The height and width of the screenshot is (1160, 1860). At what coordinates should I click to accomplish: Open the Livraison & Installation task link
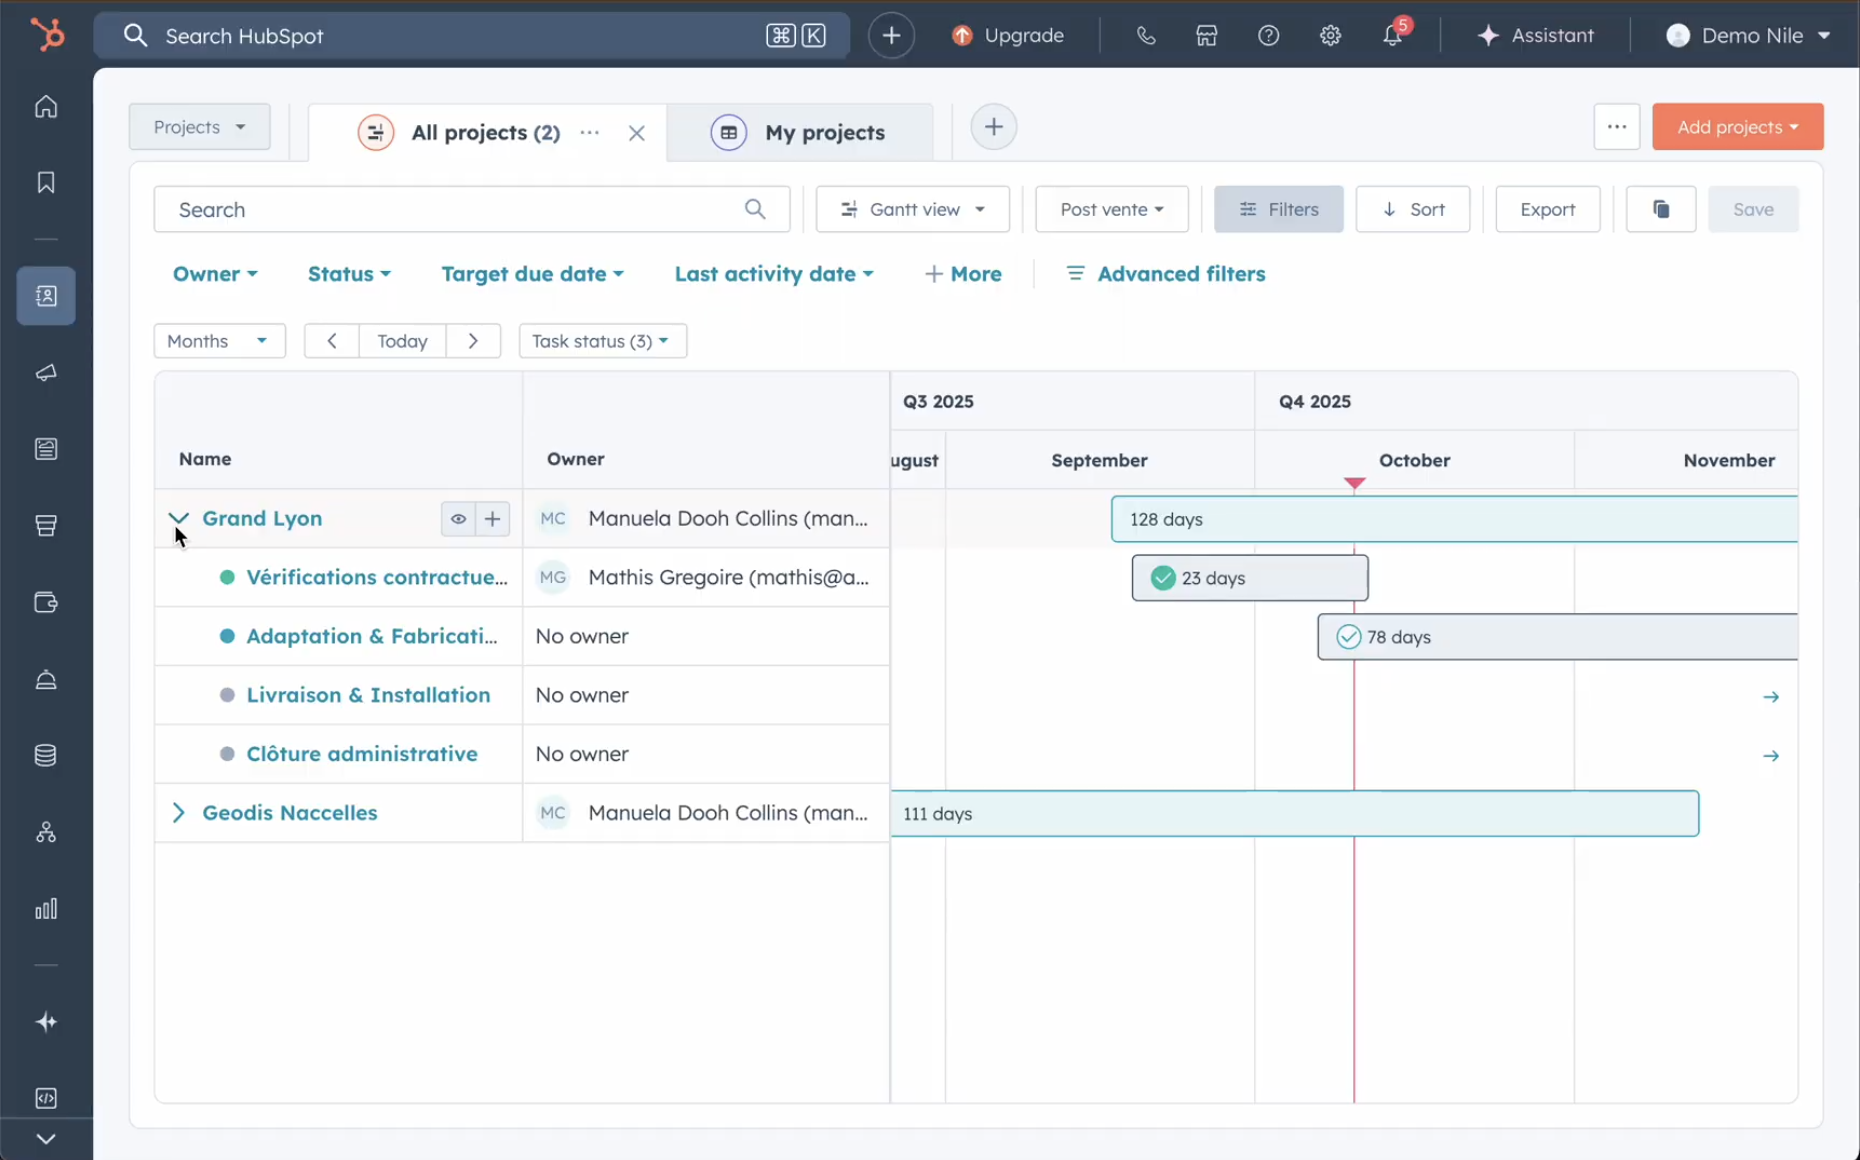368,695
